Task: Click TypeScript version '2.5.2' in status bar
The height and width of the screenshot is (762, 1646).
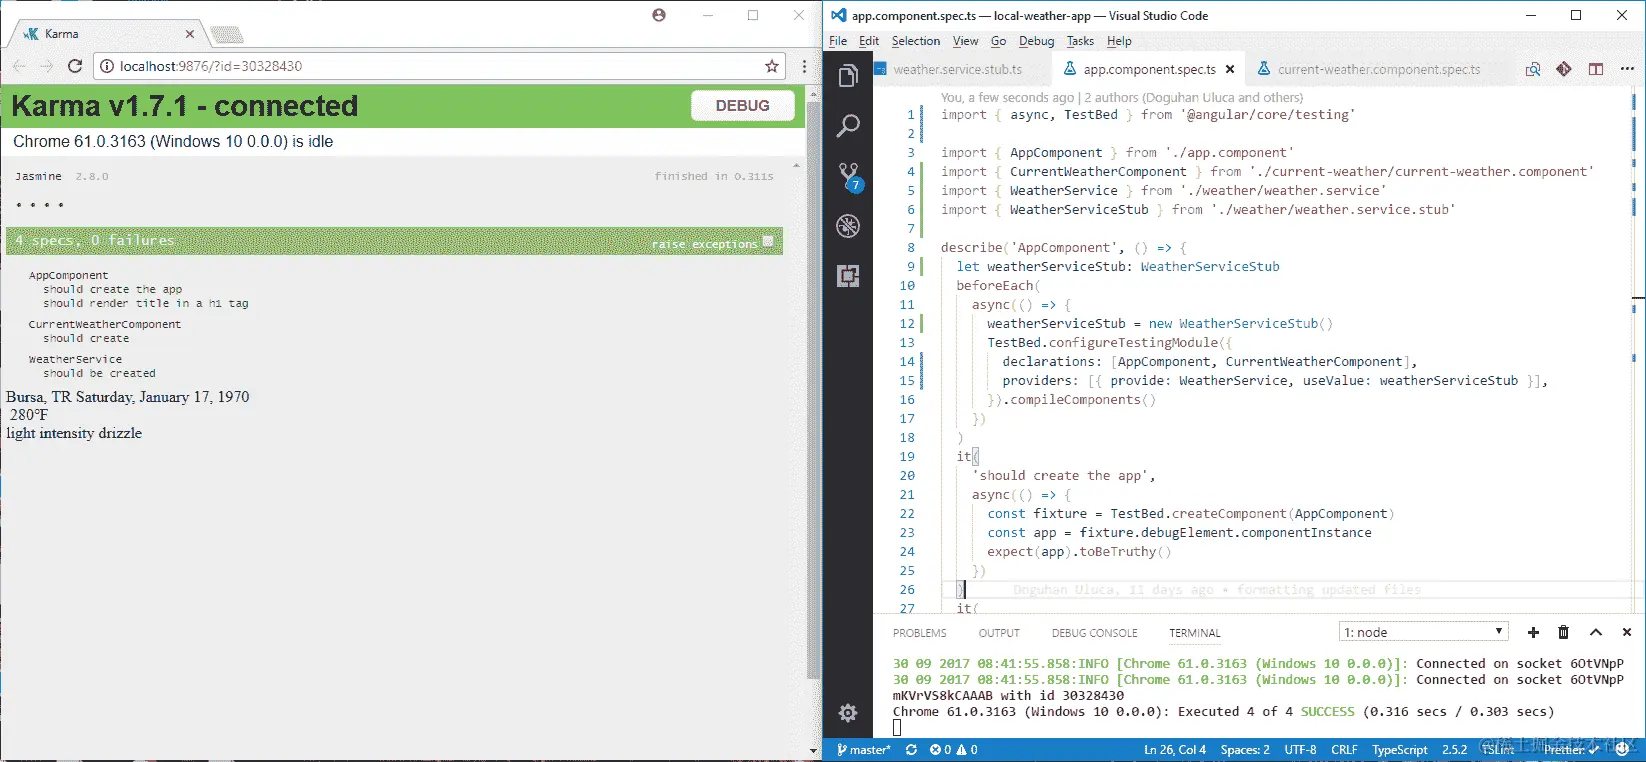Action: (1454, 749)
